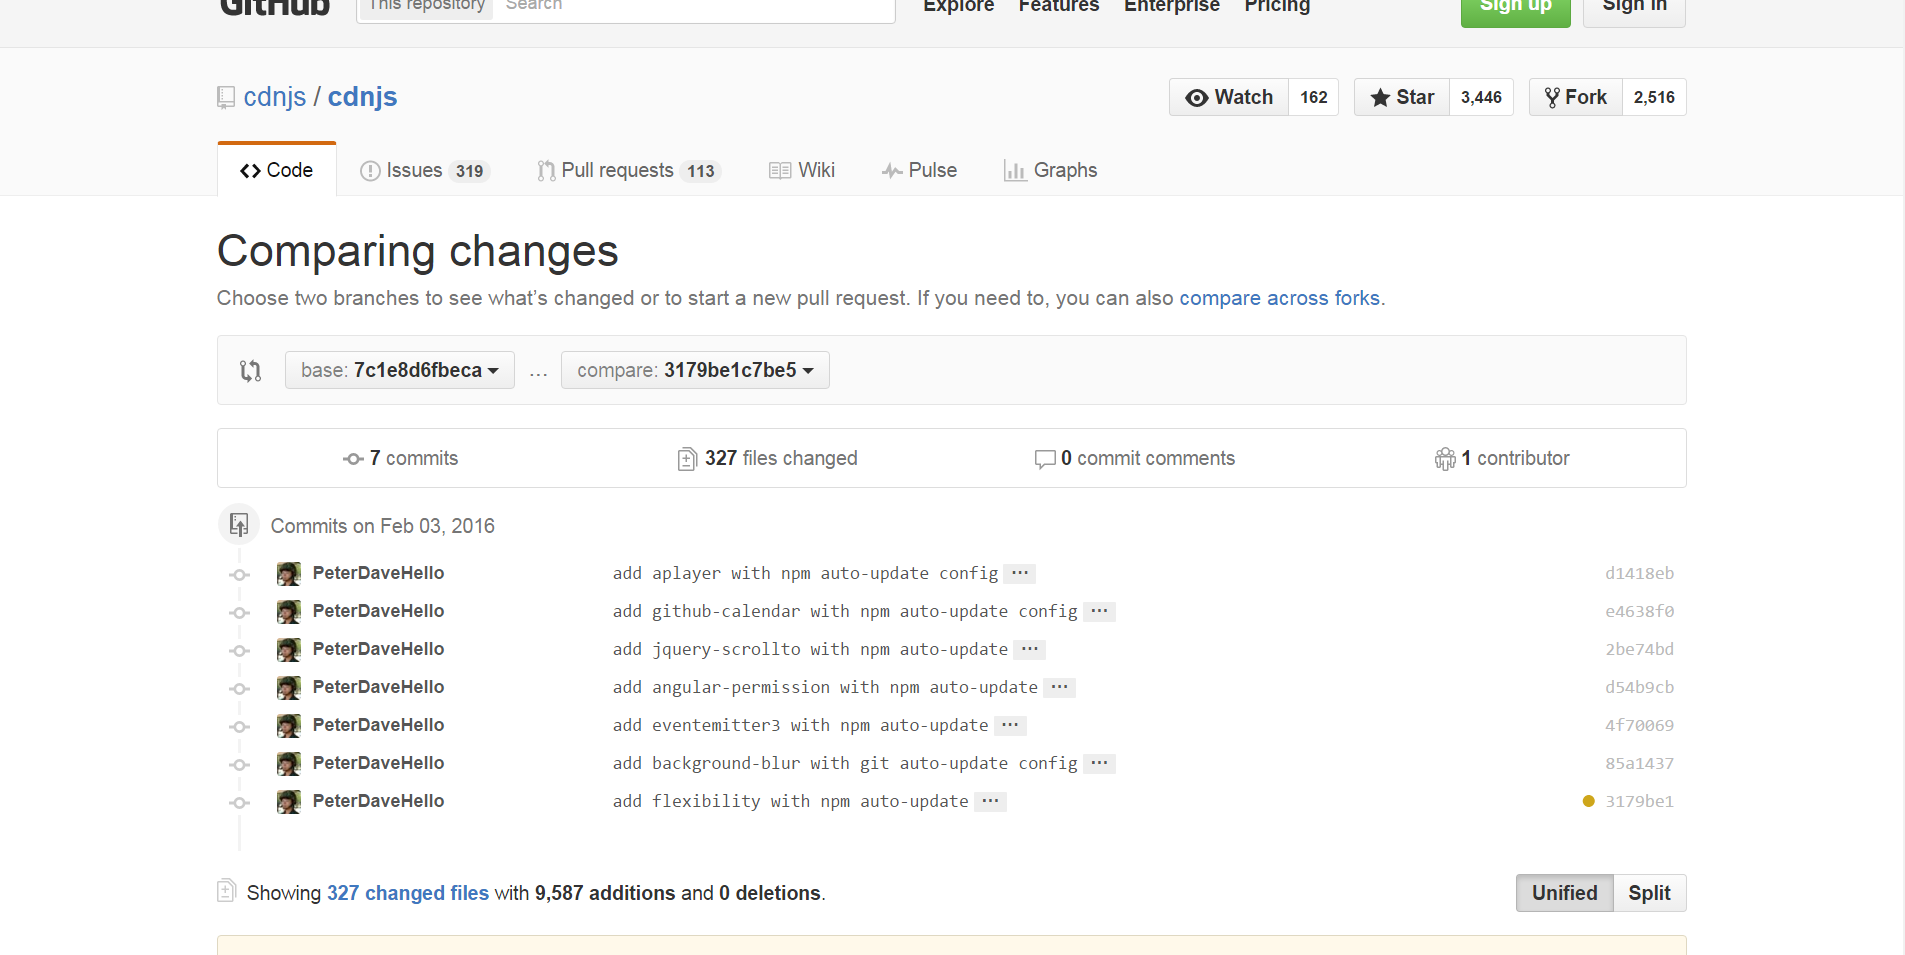Click the commits icon beside 7 commits
1905x955 pixels.
[353, 459]
